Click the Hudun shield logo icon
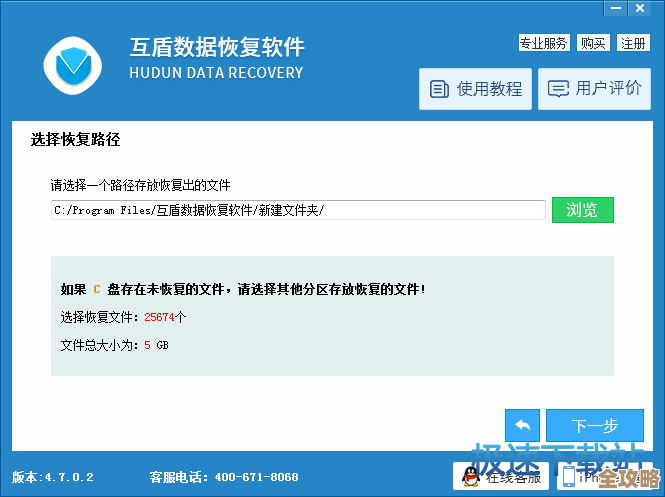Viewport: 665px width, 497px height. click(x=73, y=65)
